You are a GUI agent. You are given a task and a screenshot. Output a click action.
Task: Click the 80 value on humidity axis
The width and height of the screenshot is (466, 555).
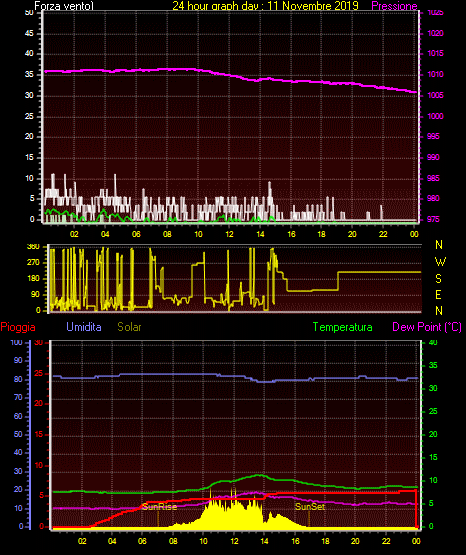pyautogui.click(x=18, y=379)
